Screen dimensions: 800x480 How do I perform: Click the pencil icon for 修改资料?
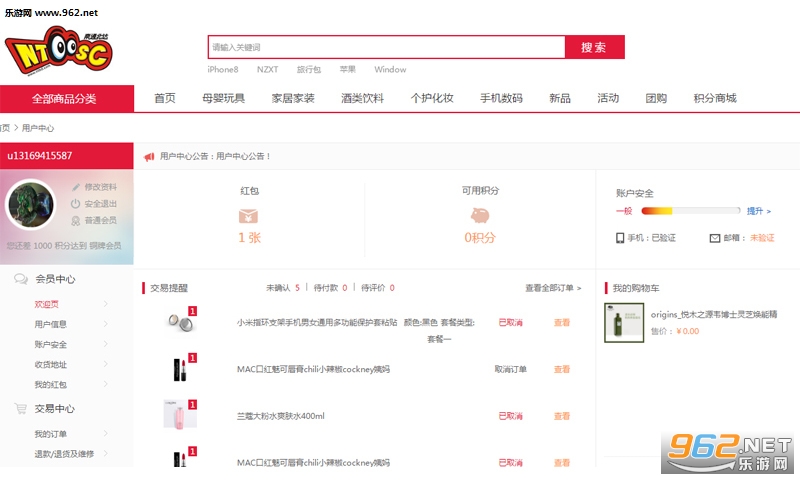coord(76,187)
